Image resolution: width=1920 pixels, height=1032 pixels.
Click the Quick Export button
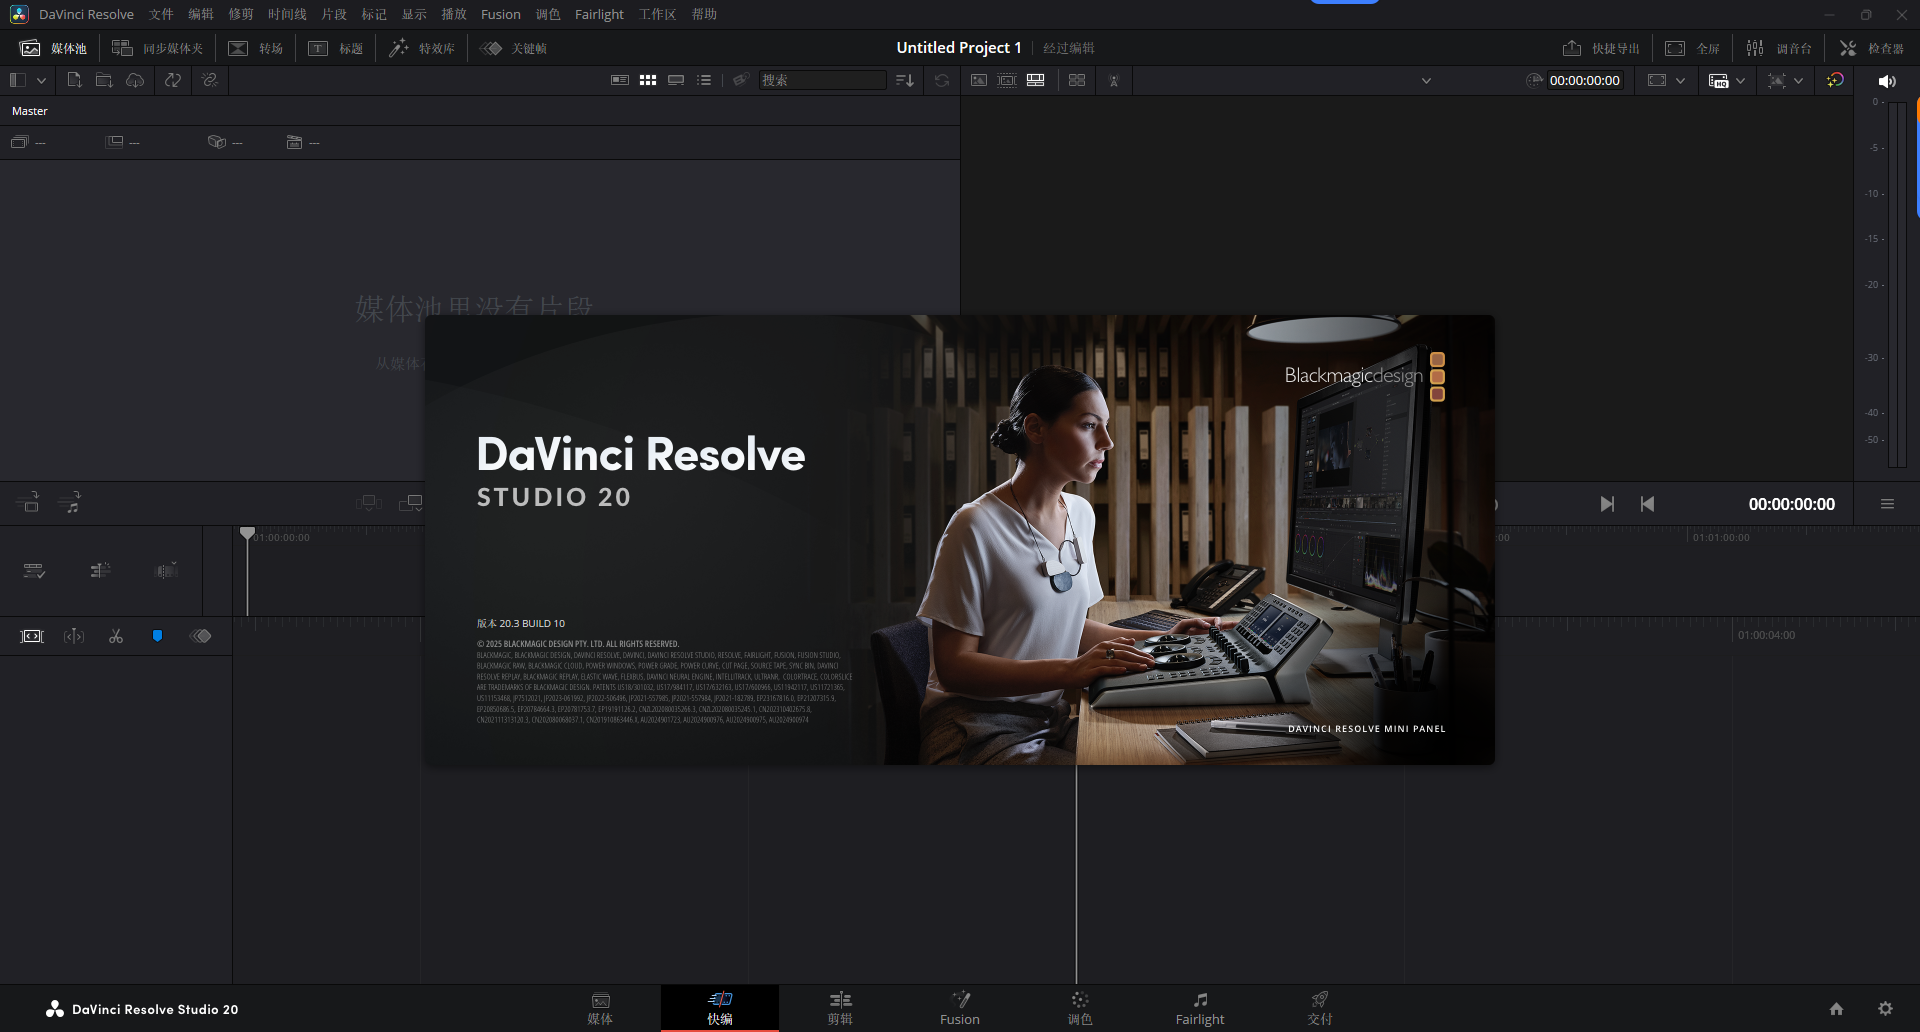coord(1600,47)
